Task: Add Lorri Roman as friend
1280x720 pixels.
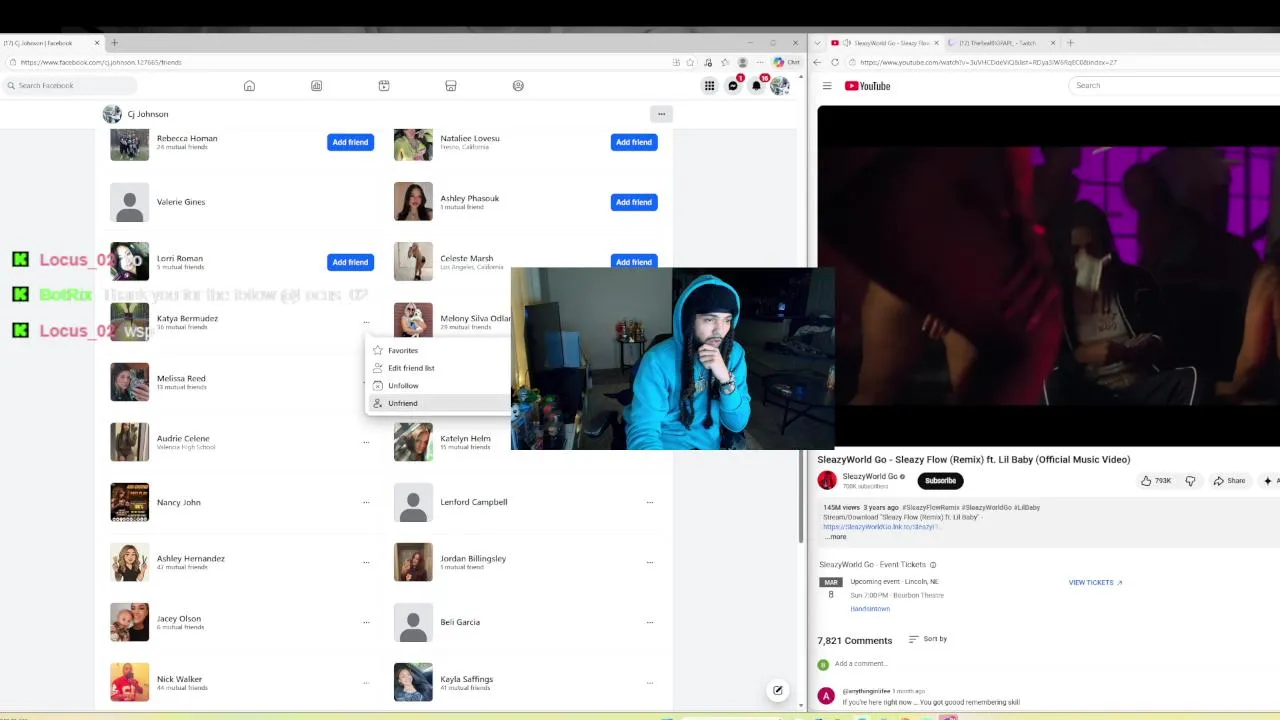Action: click(350, 262)
